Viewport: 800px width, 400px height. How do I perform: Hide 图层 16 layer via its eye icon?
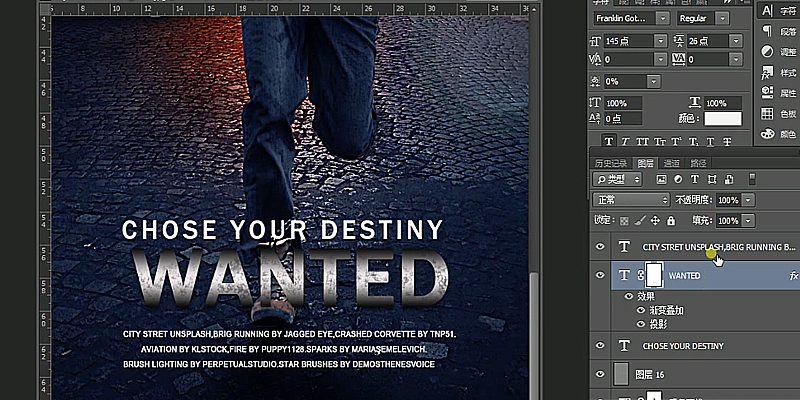coord(600,374)
